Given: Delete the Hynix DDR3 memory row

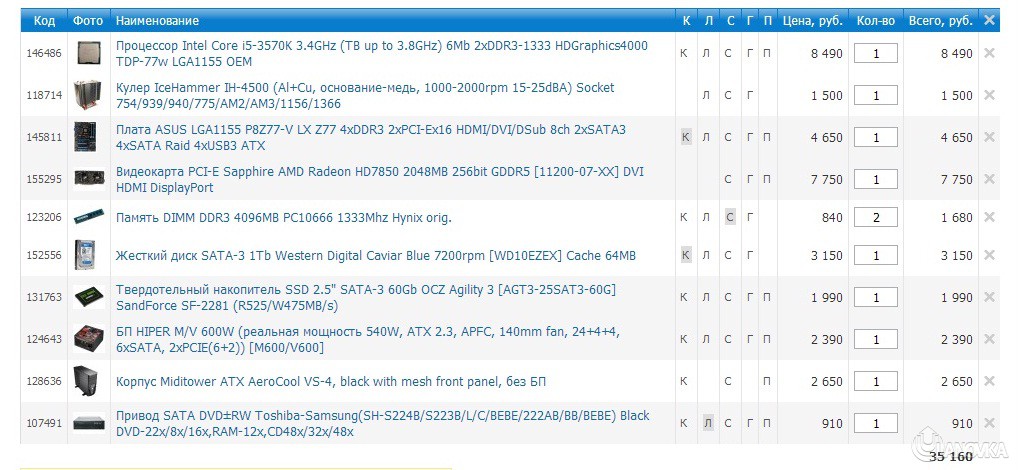Looking at the screenshot, I should coord(989,217).
